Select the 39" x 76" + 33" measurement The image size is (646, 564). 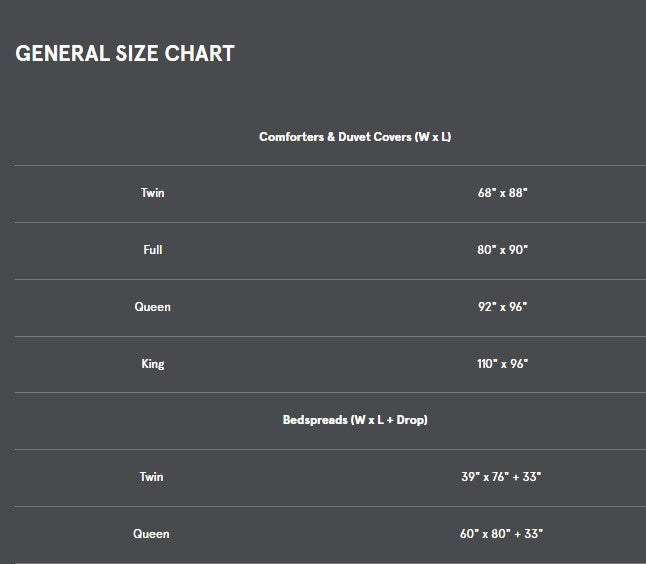(501, 477)
